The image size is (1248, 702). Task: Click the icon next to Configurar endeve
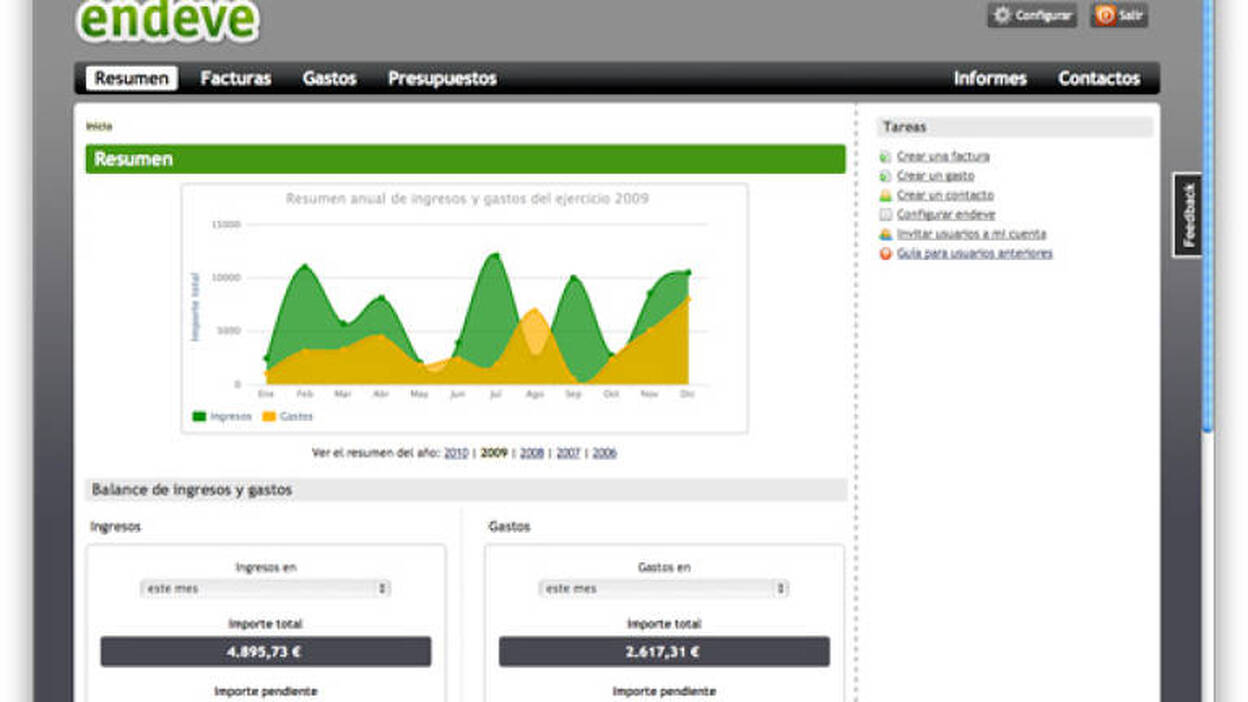885,215
